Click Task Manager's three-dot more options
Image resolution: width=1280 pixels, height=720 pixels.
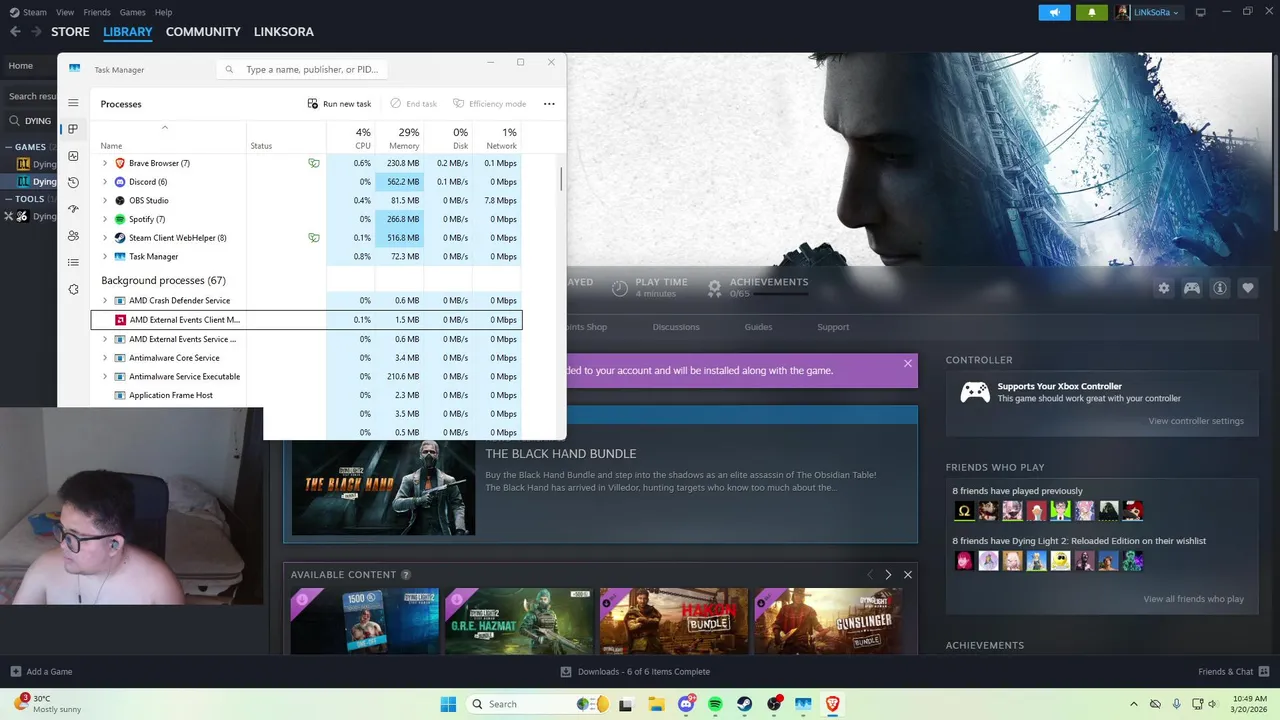click(x=549, y=104)
